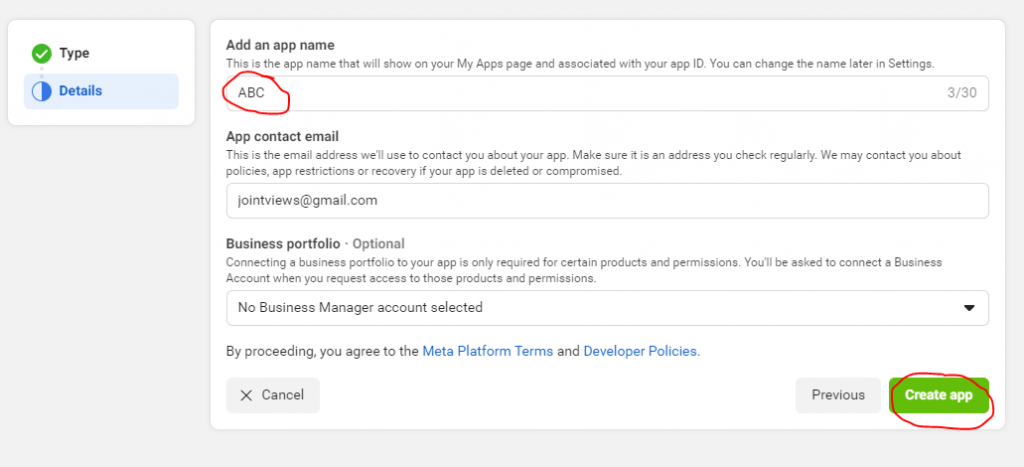Click the green checkmark icon beside Type
1024x467 pixels.
click(42, 54)
